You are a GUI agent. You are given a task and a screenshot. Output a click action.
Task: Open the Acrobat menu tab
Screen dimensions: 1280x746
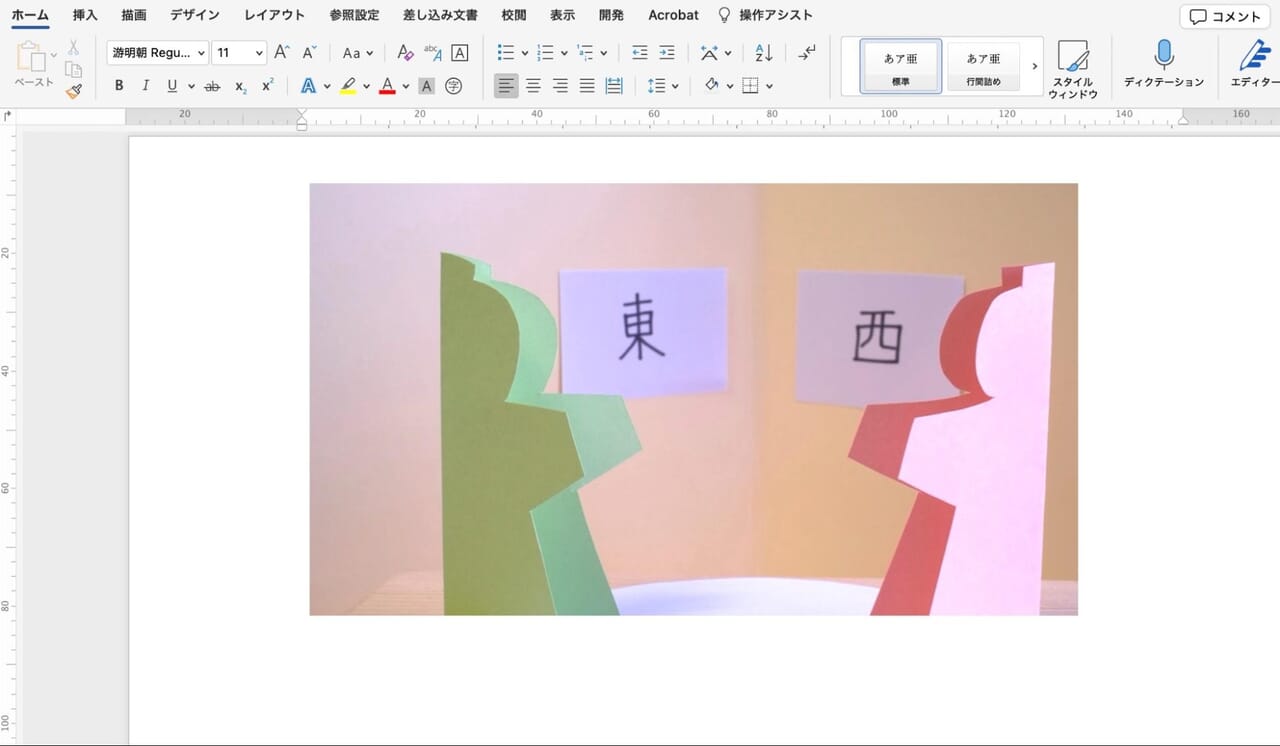[672, 15]
